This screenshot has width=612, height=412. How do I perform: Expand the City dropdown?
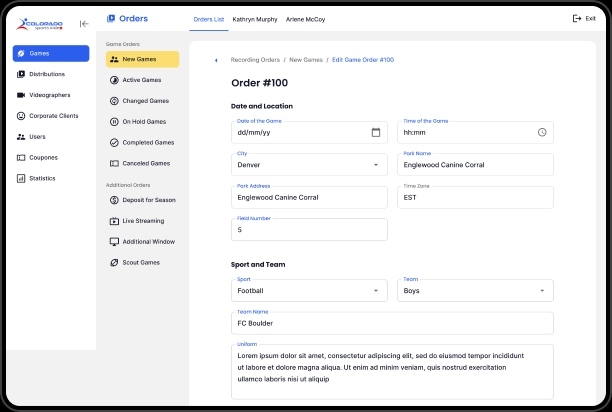(x=376, y=165)
